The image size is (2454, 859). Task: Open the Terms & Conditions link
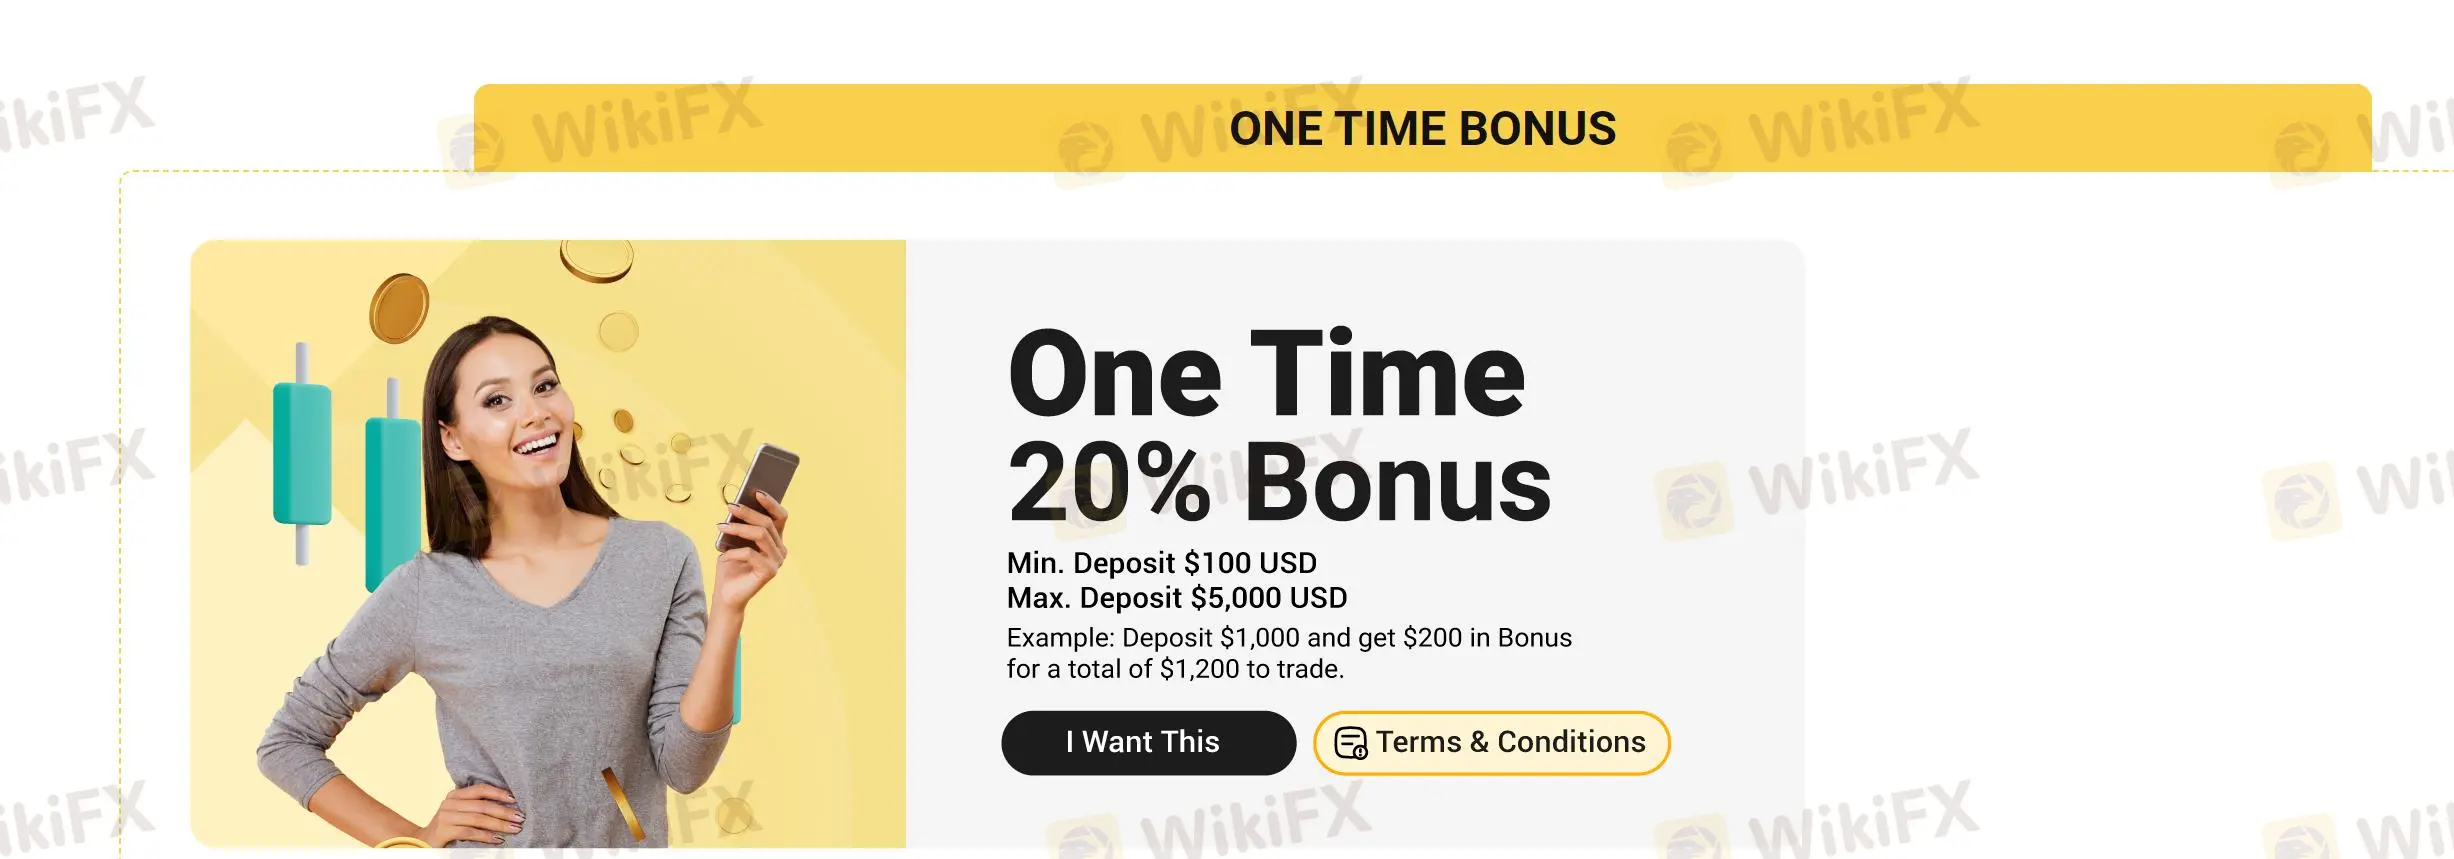point(1509,742)
